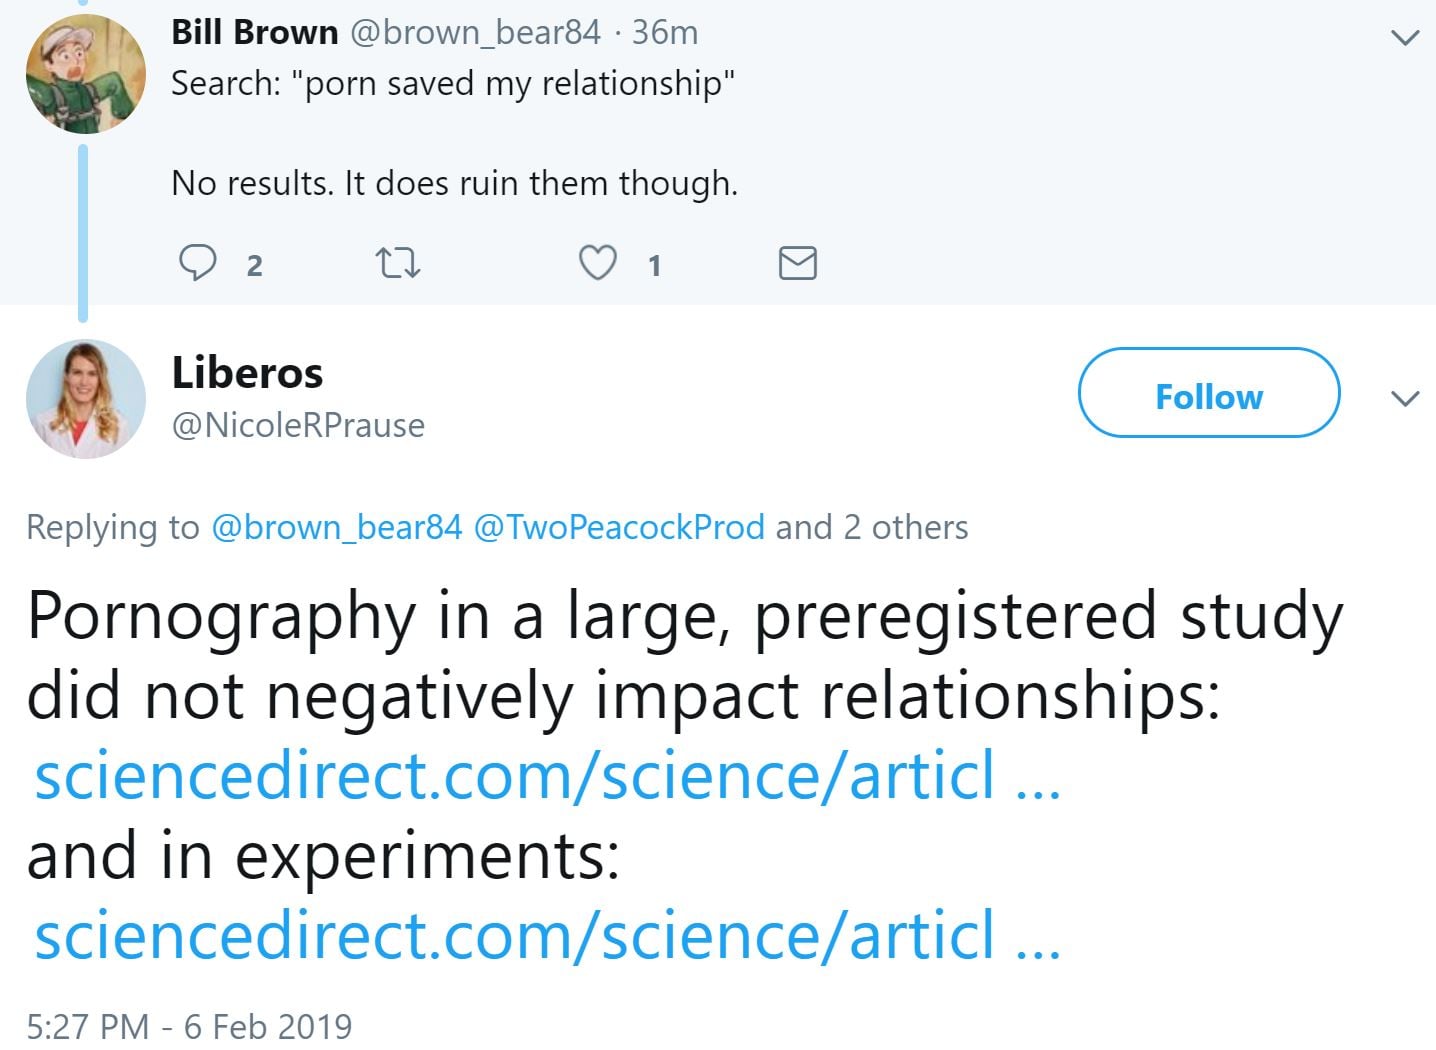The image size is (1436, 1050).
Task: Expand Bill Brown tweet options chevron
Action: click(x=1405, y=38)
